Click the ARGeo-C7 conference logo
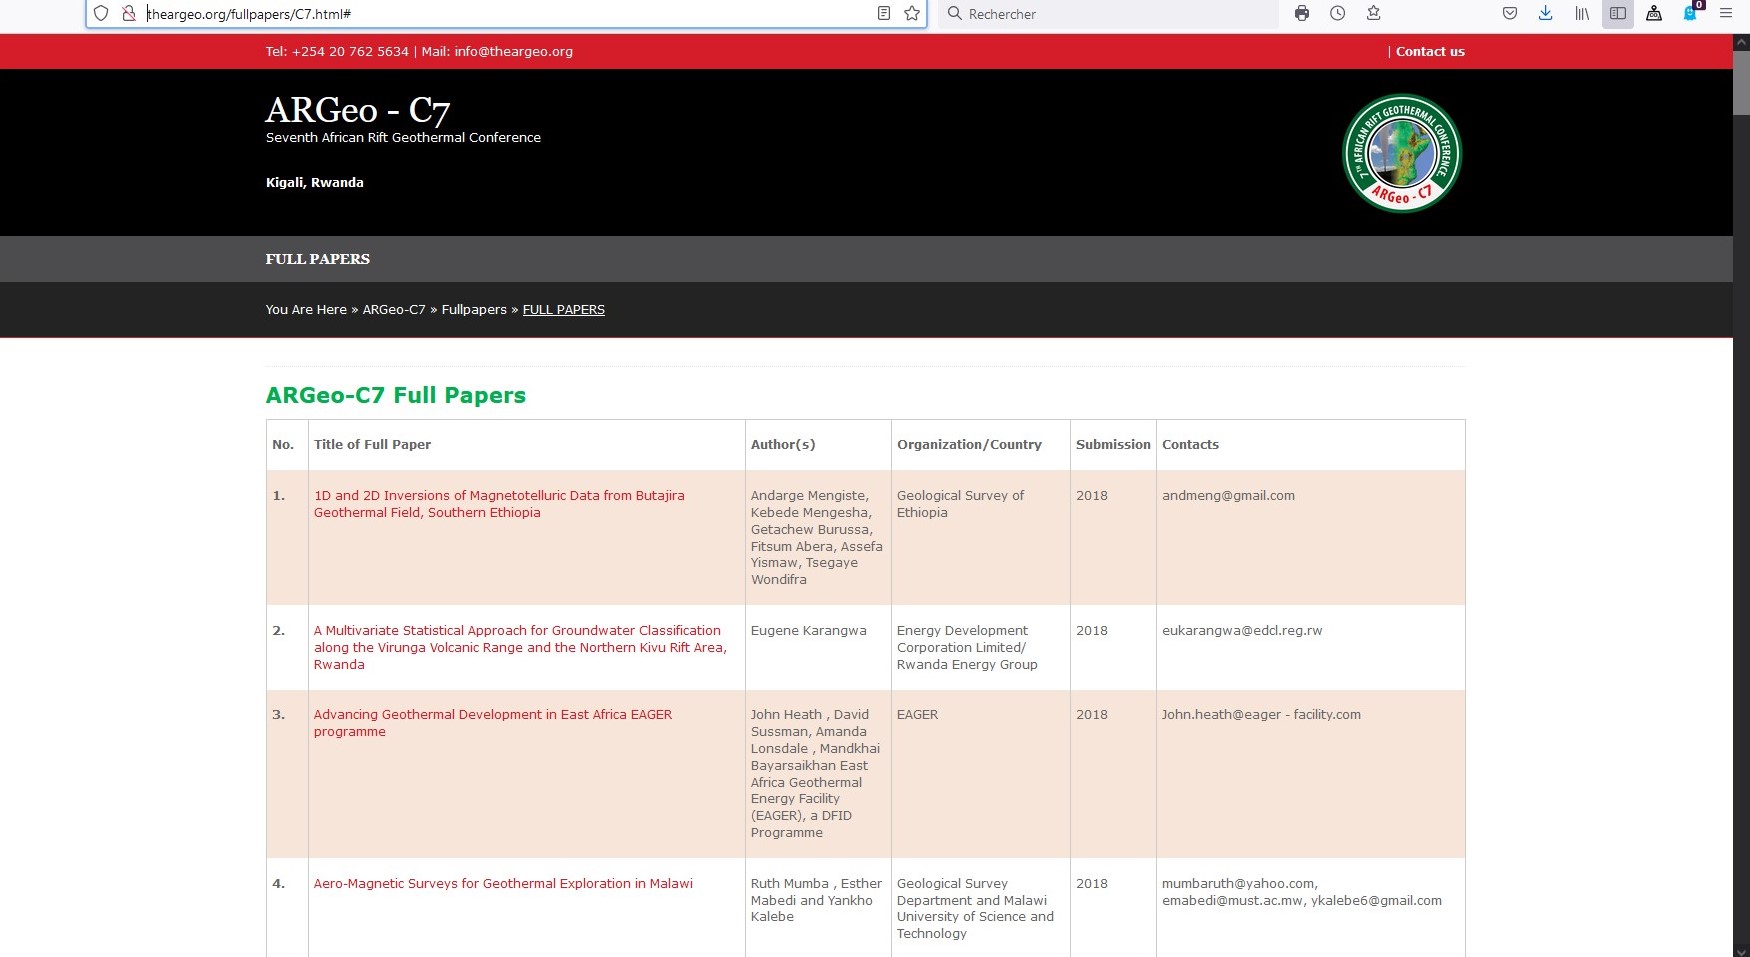The width and height of the screenshot is (1750, 957). click(x=1402, y=153)
